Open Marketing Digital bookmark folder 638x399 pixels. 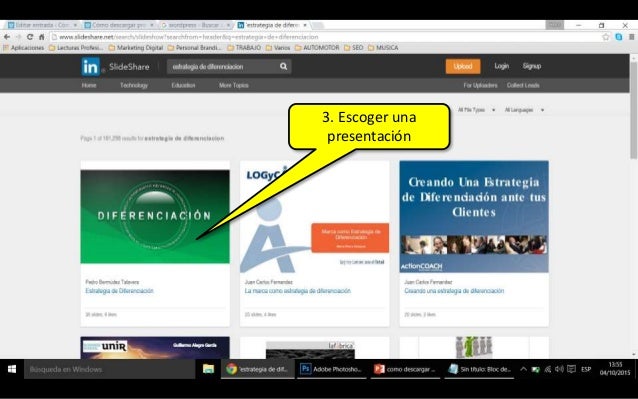(136, 48)
